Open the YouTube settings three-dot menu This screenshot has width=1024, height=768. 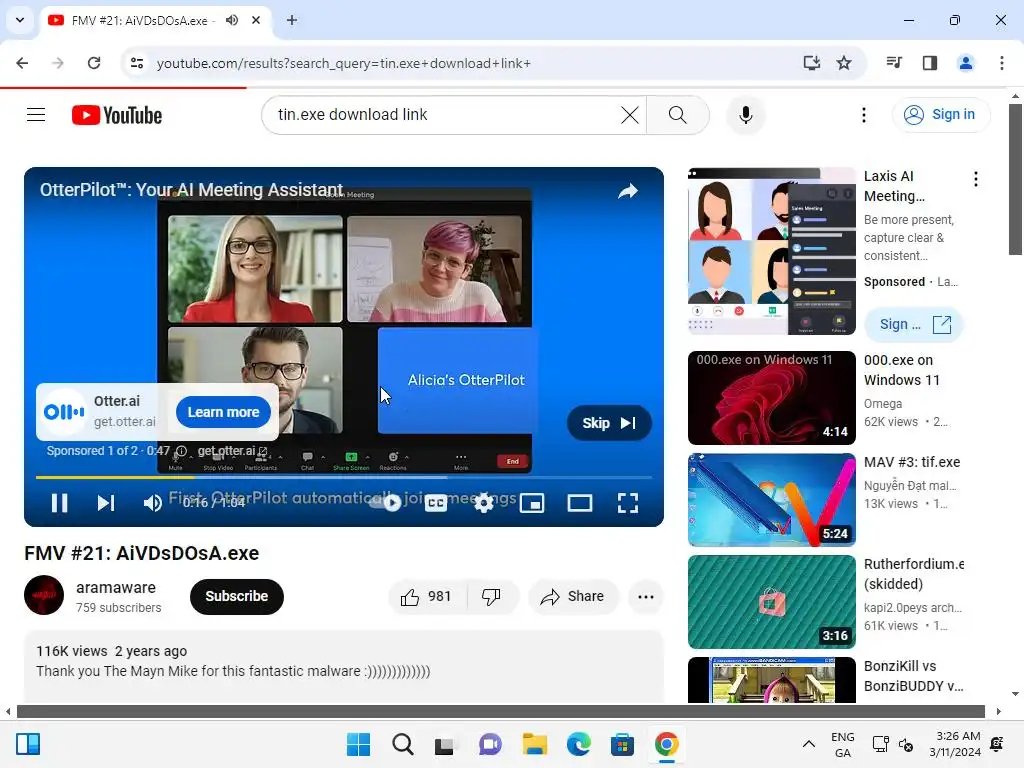863,115
